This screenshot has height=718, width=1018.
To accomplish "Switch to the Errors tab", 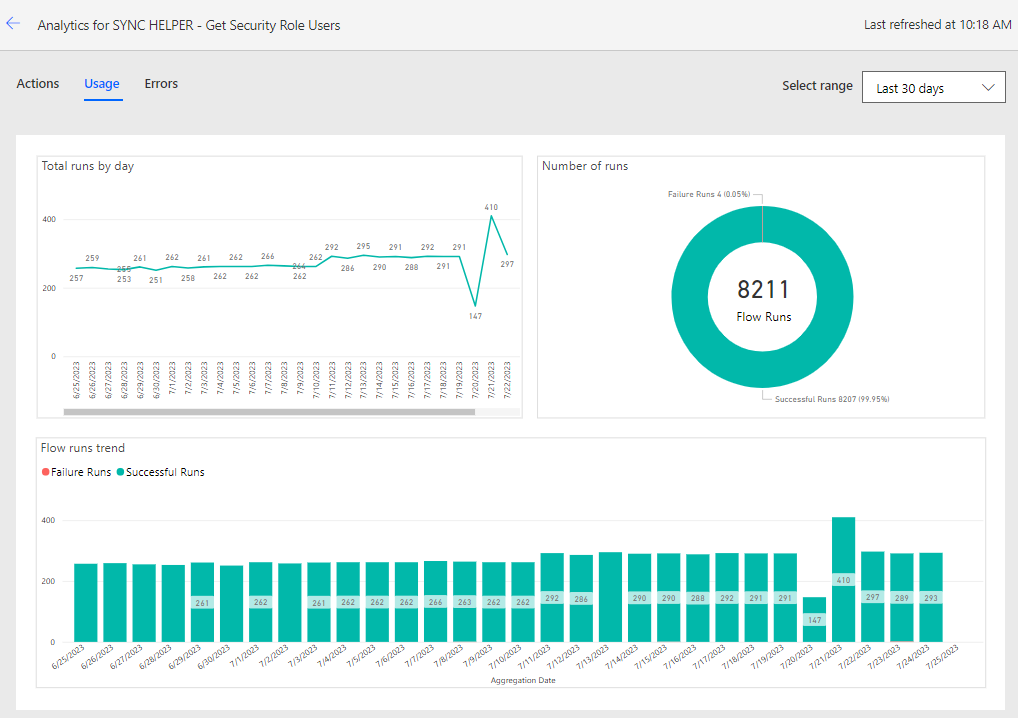I will tap(161, 84).
